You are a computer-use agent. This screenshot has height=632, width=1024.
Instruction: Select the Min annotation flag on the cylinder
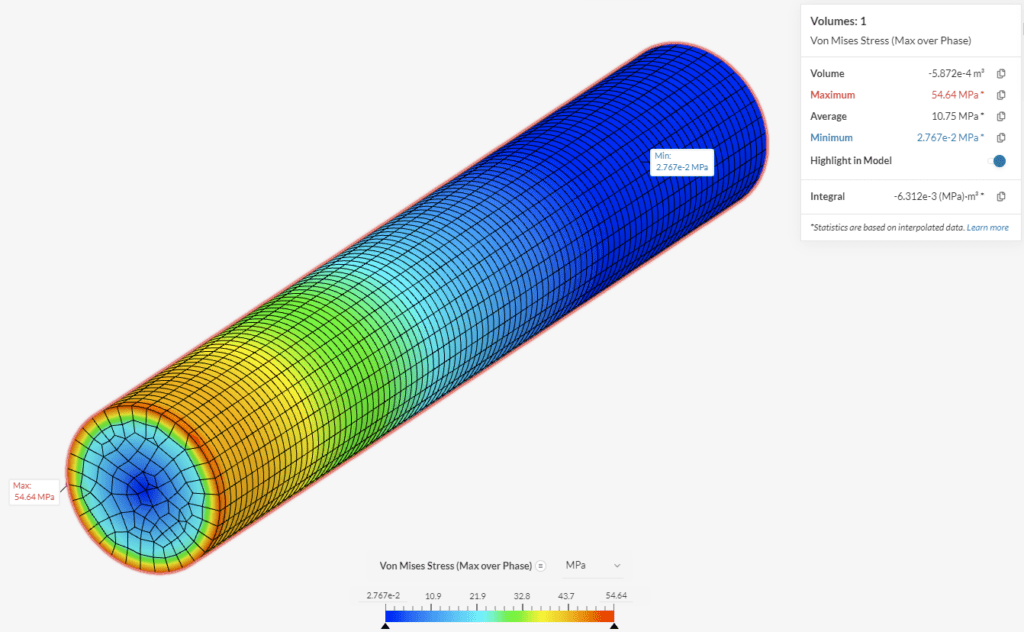681,162
